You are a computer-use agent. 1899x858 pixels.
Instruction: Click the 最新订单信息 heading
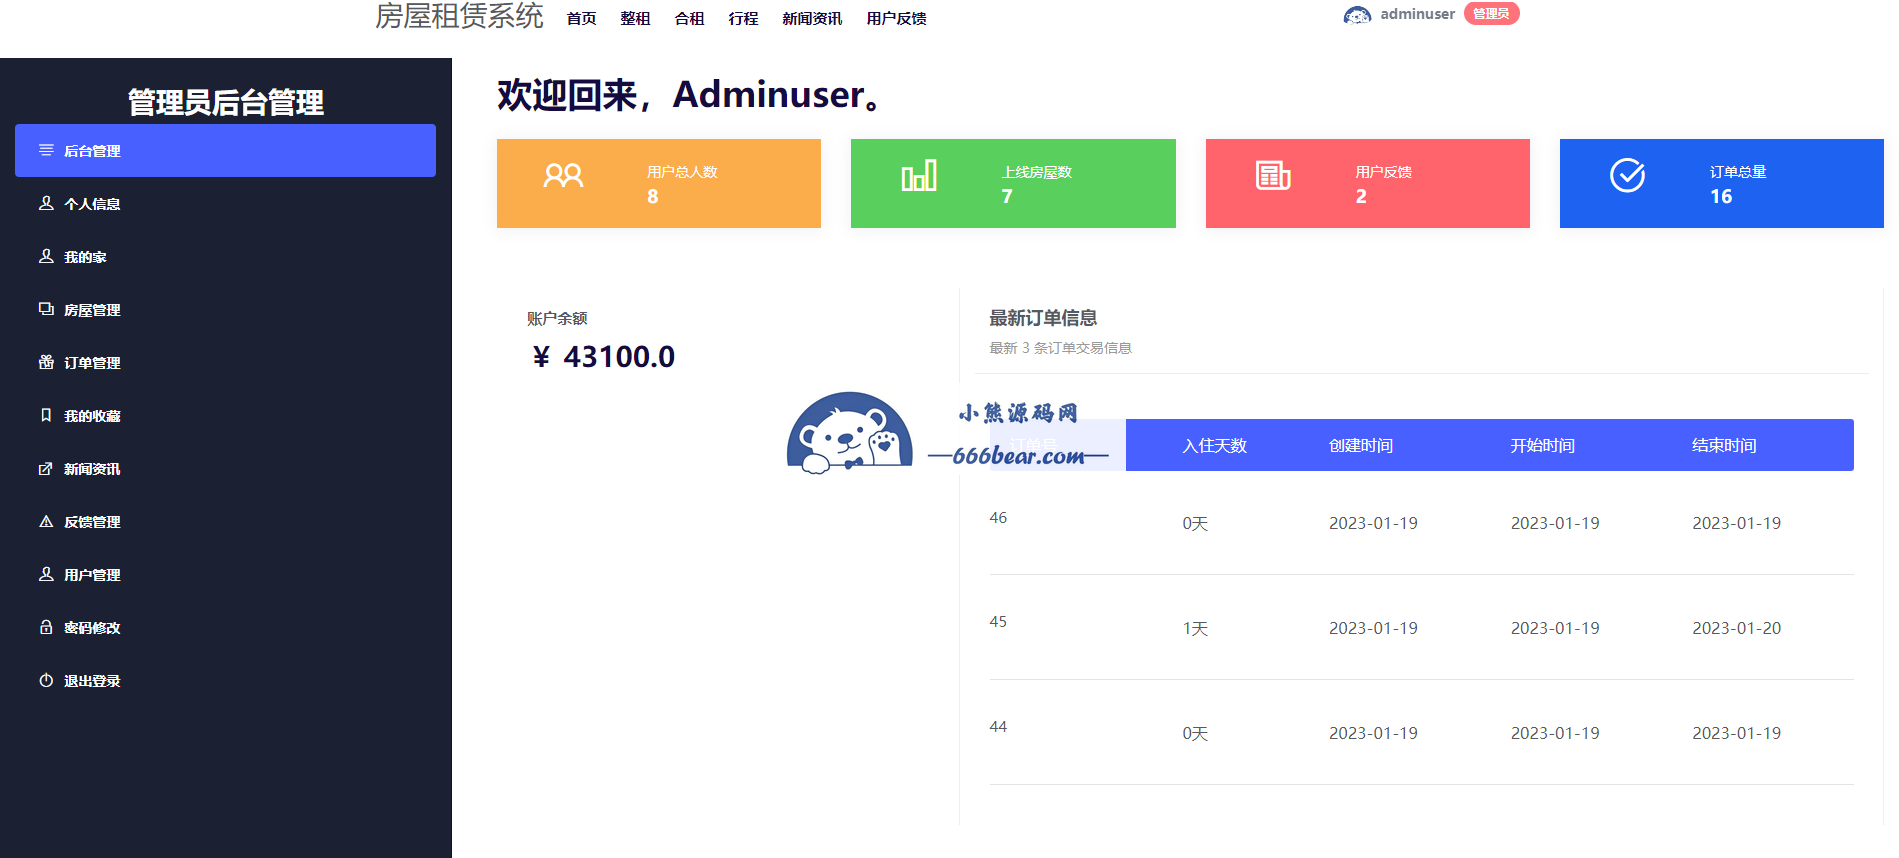pyautogui.click(x=1043, y=318)
